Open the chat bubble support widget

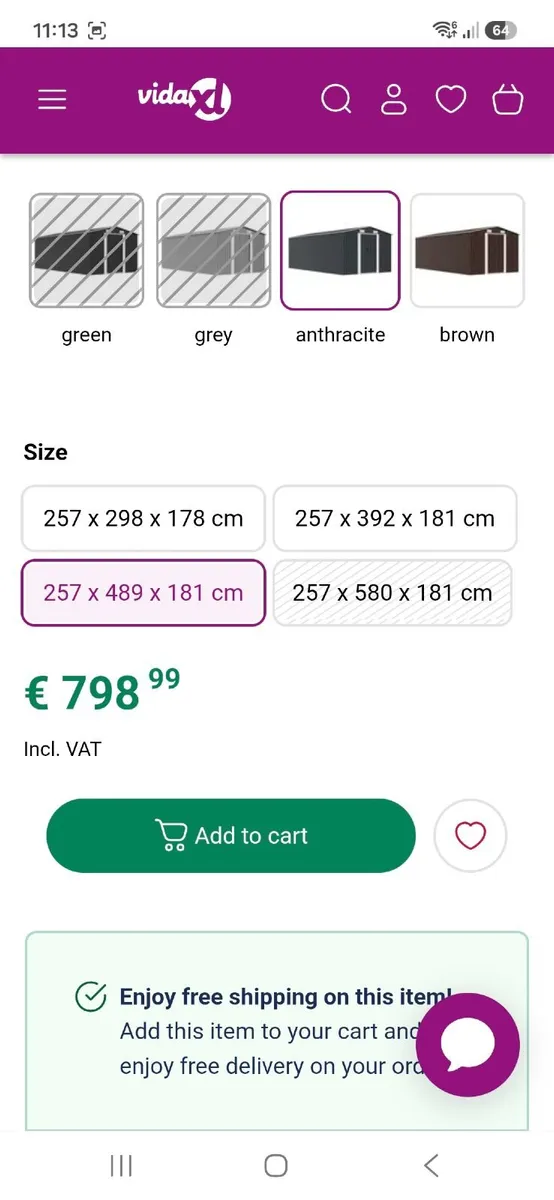(467, 1045)
